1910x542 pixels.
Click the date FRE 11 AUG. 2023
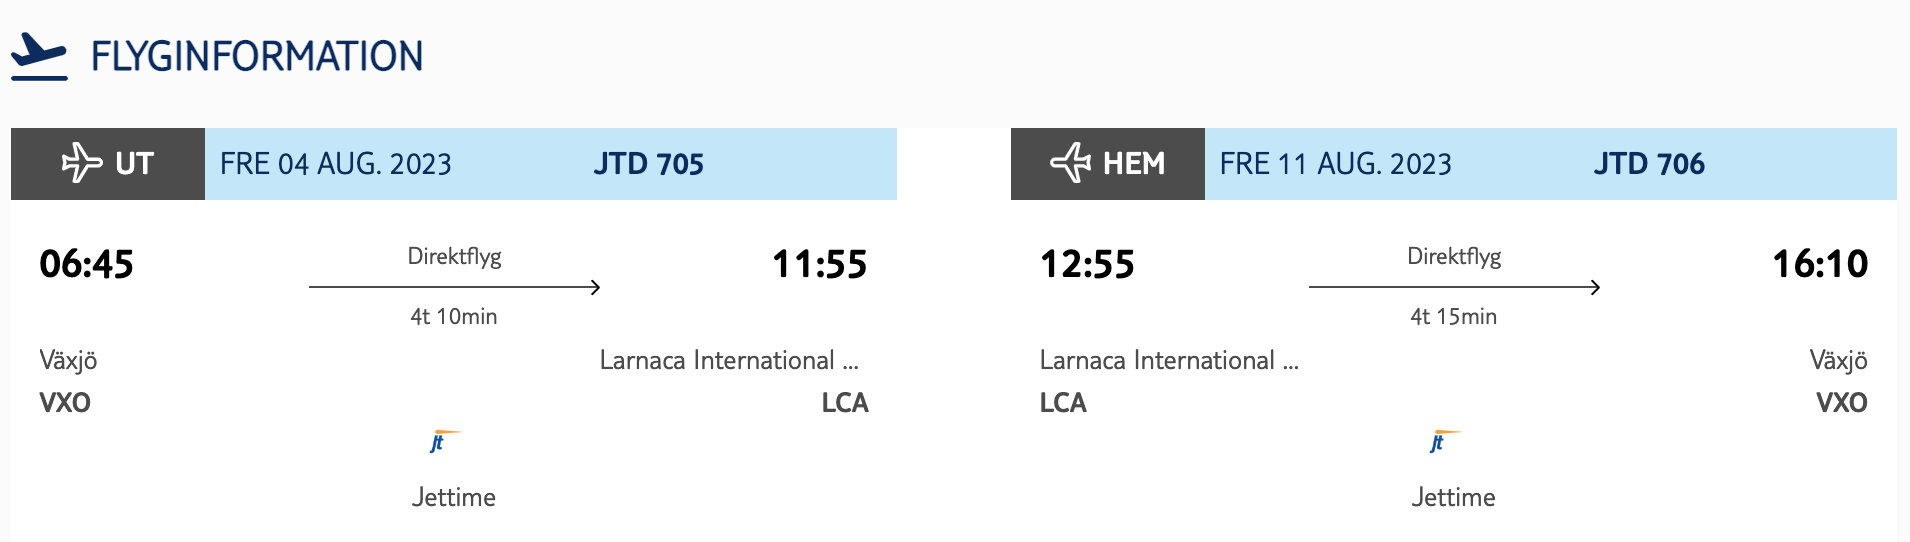[x=1336, y=164]
